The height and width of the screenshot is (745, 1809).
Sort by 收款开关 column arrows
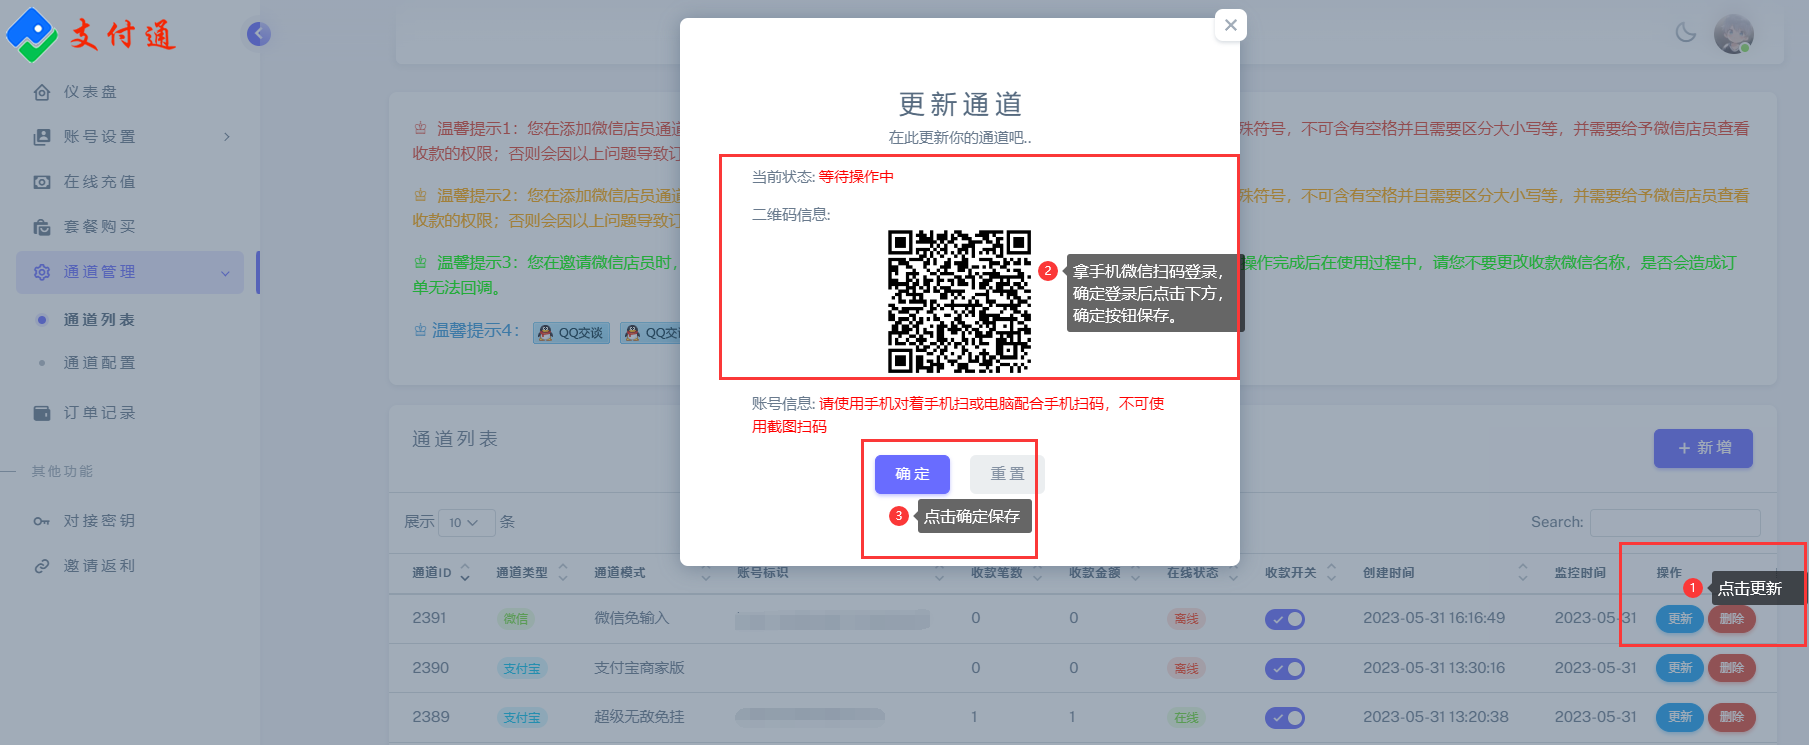click(1331, 573)
